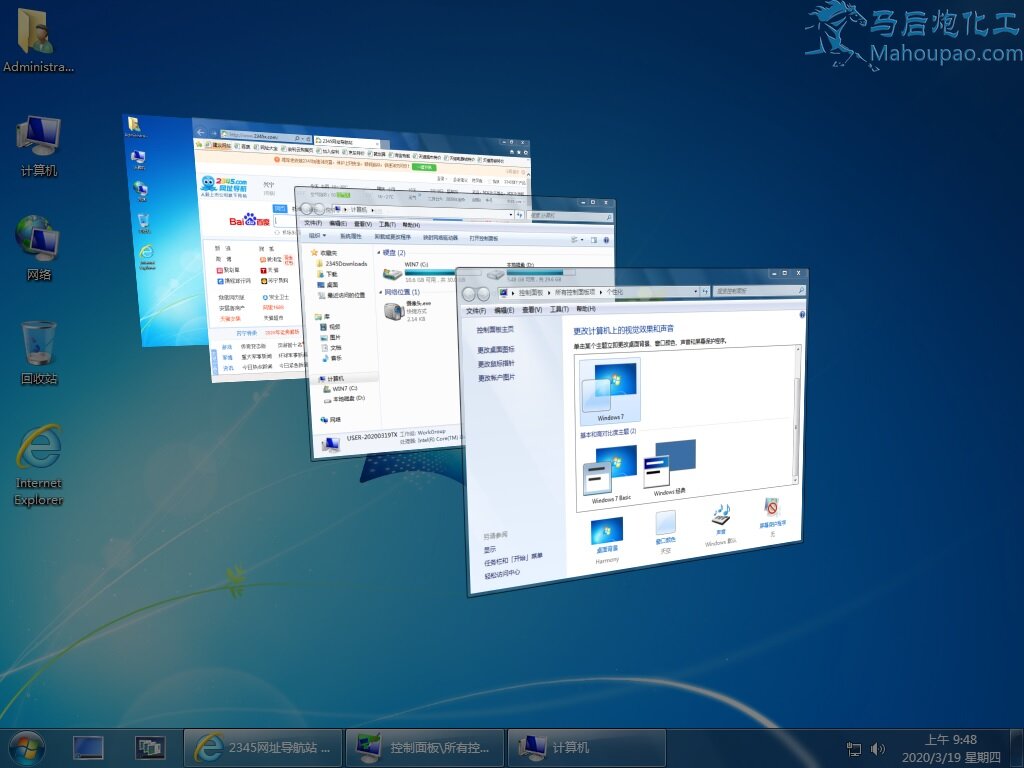The height and width of the screenshot is (768, 1024).
Task: Open the 网络 desktop icon
Action: click(x=39, y=239)
